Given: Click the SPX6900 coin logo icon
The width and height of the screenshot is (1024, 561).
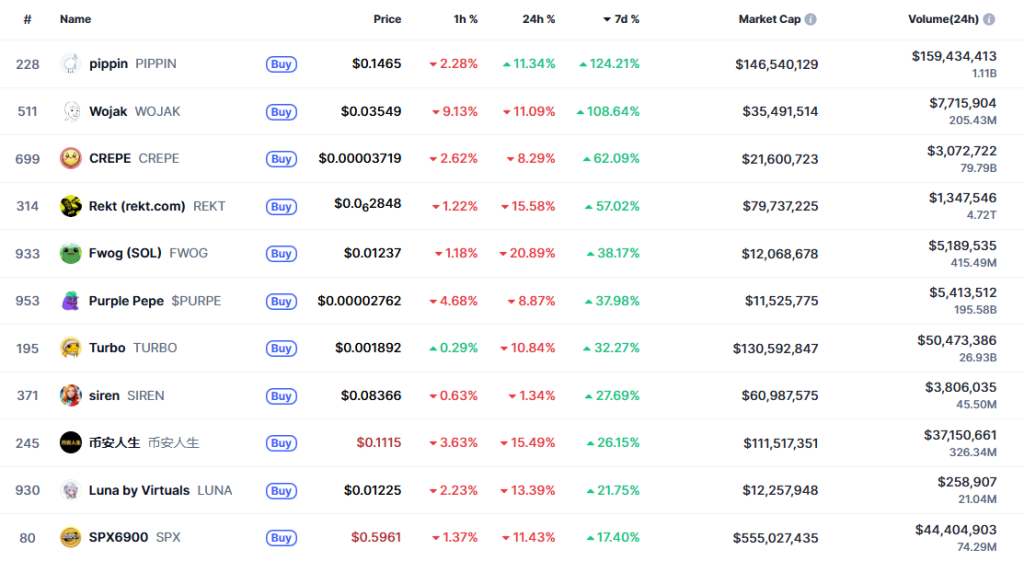Looking at the screenshot, I should [x=70, y=538].
